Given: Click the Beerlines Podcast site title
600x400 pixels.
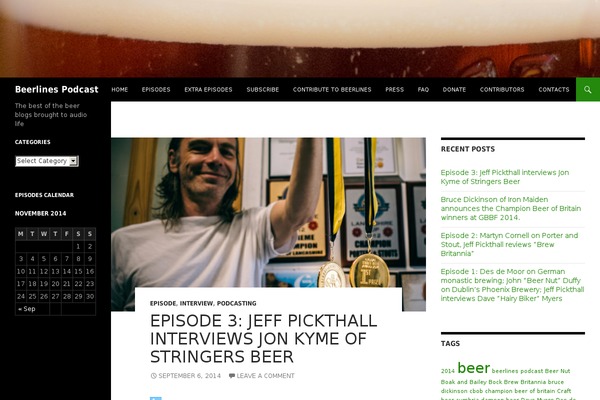Looking at the screenshot, I should (x=57, y=90).
